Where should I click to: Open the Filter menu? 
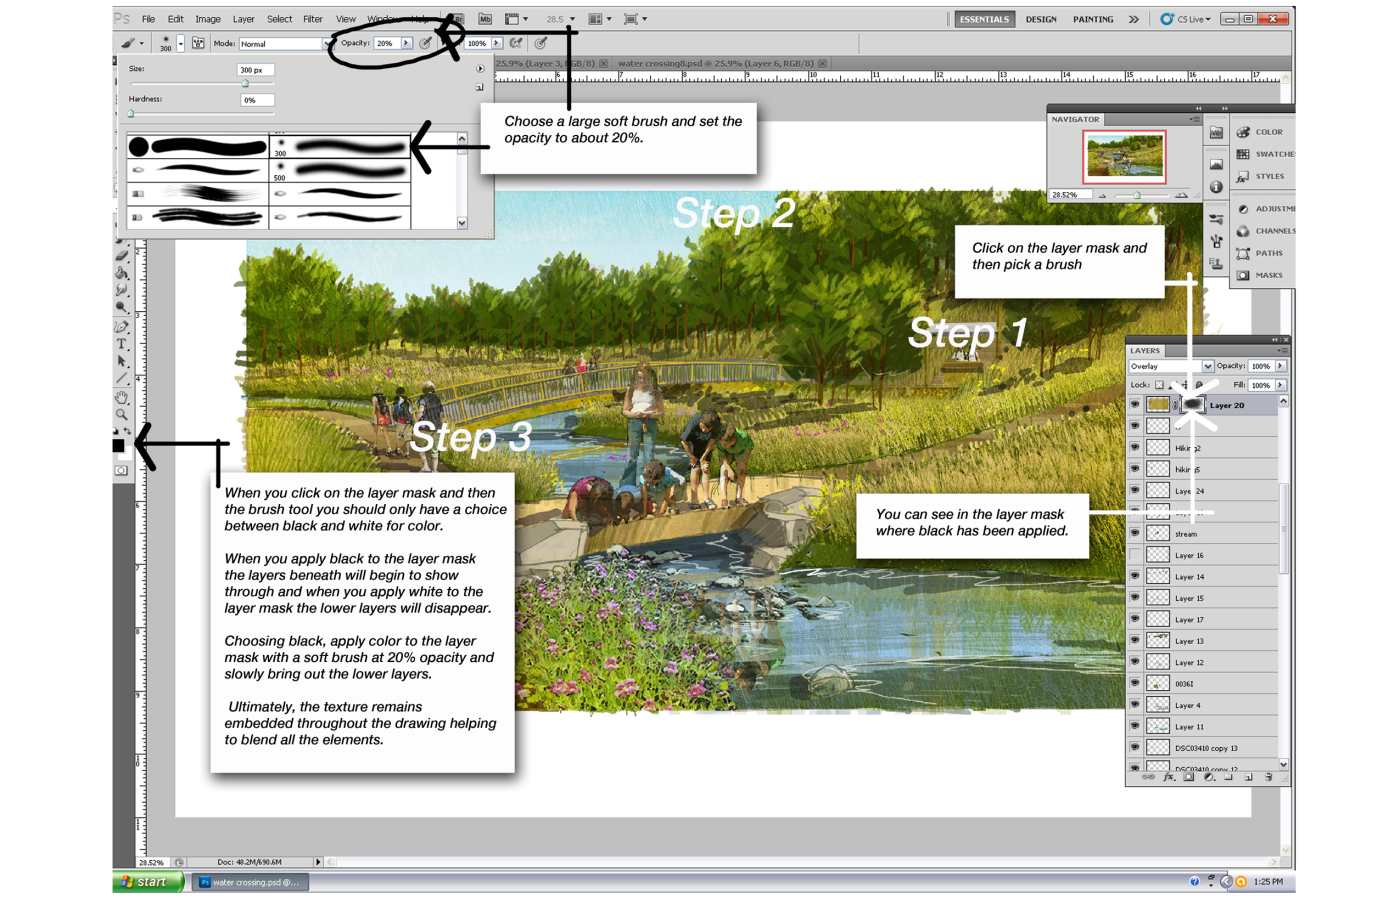(x=313, y=19)
